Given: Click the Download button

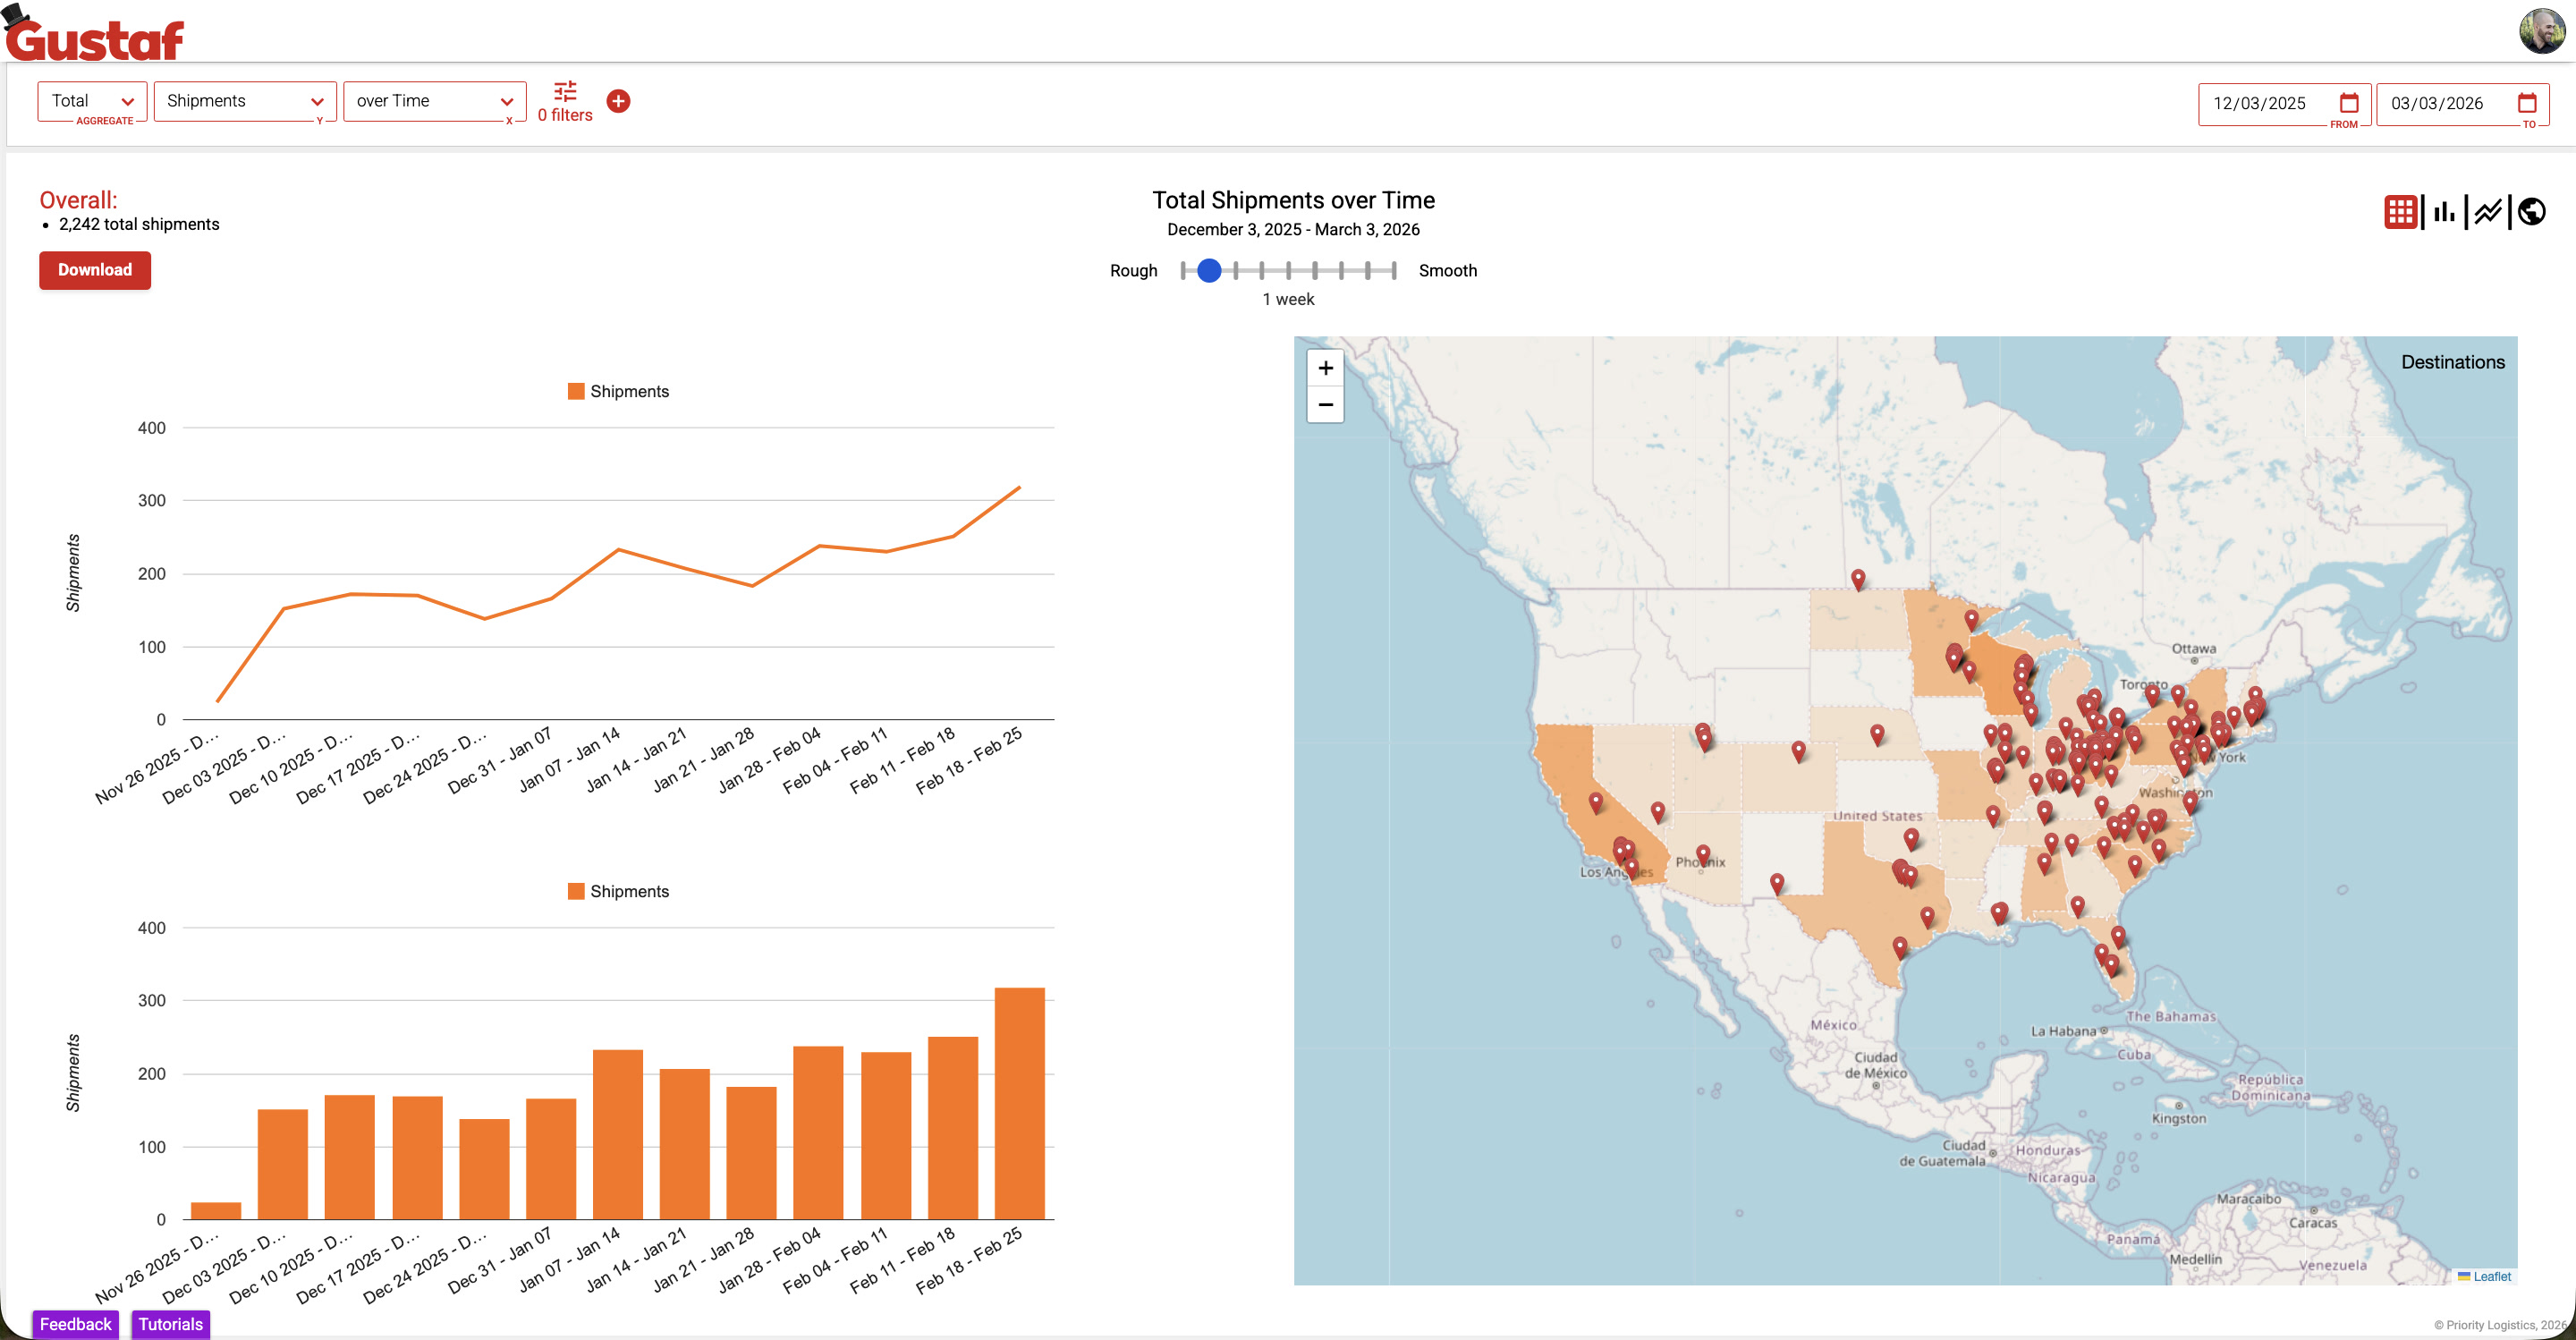Looking at the screenshot, I should (x=95, y=270).
